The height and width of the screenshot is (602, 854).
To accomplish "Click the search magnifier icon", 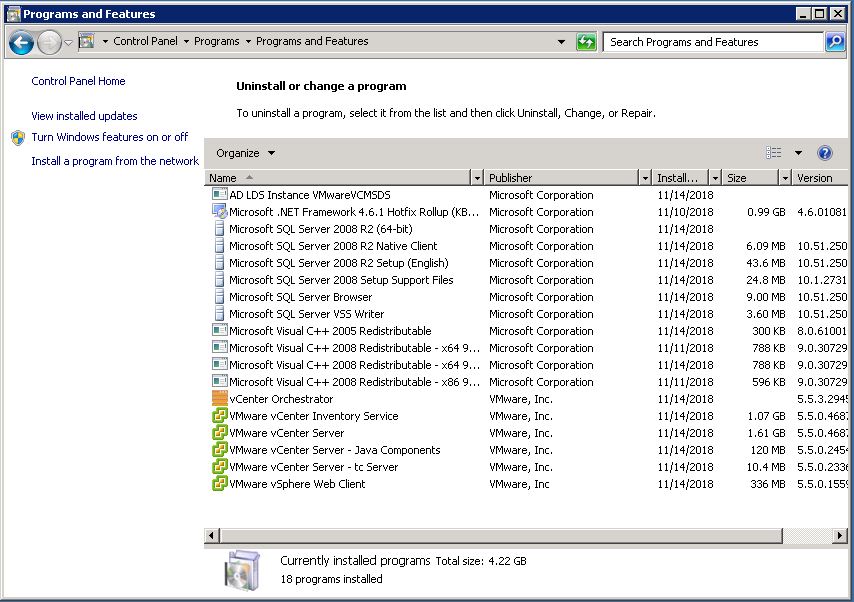I will tap(835, 42).
